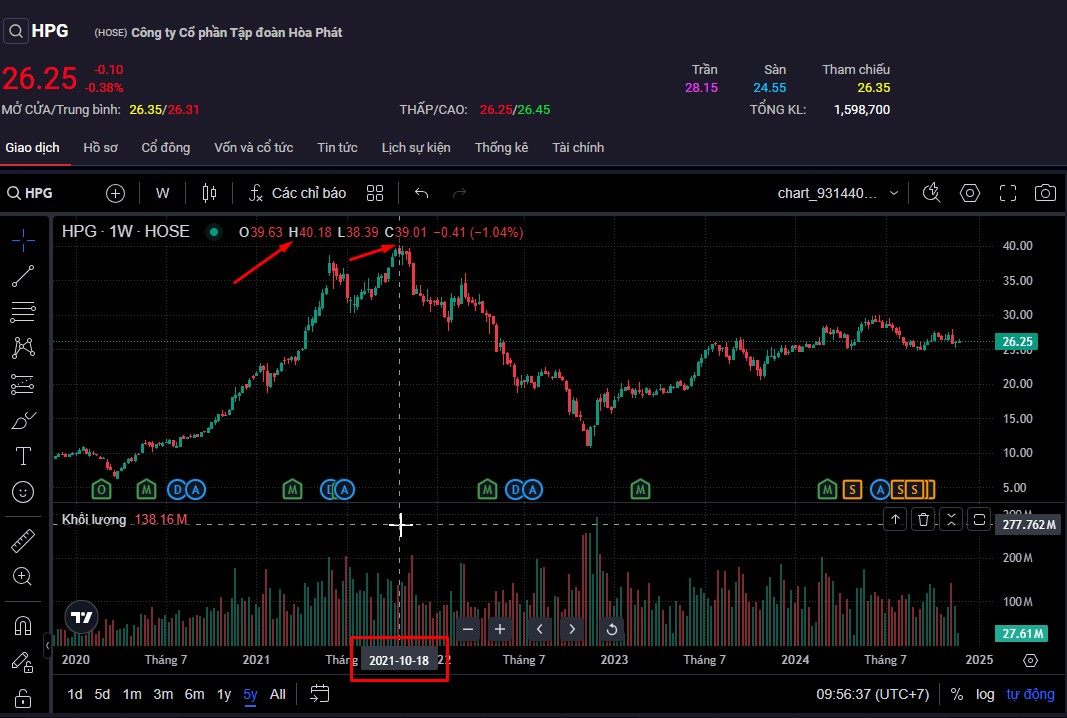Open the go-to-date calendar icon
The image size is (1067, 718).
click(x=320, y=694)
